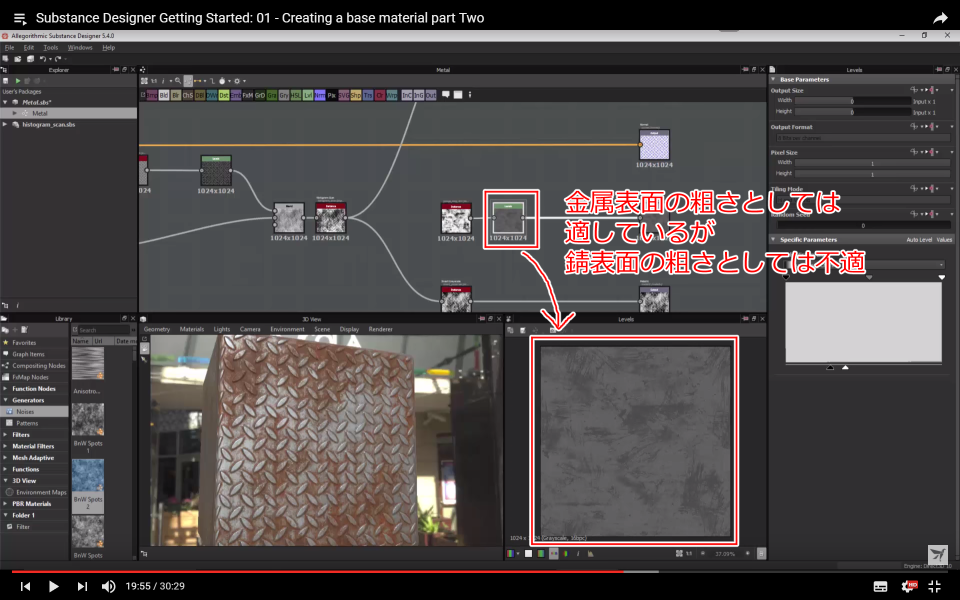Open the 3D View Environment menu
Image resolution: width=960 pixels, height=600 pixels.
(x=287, y=329)
